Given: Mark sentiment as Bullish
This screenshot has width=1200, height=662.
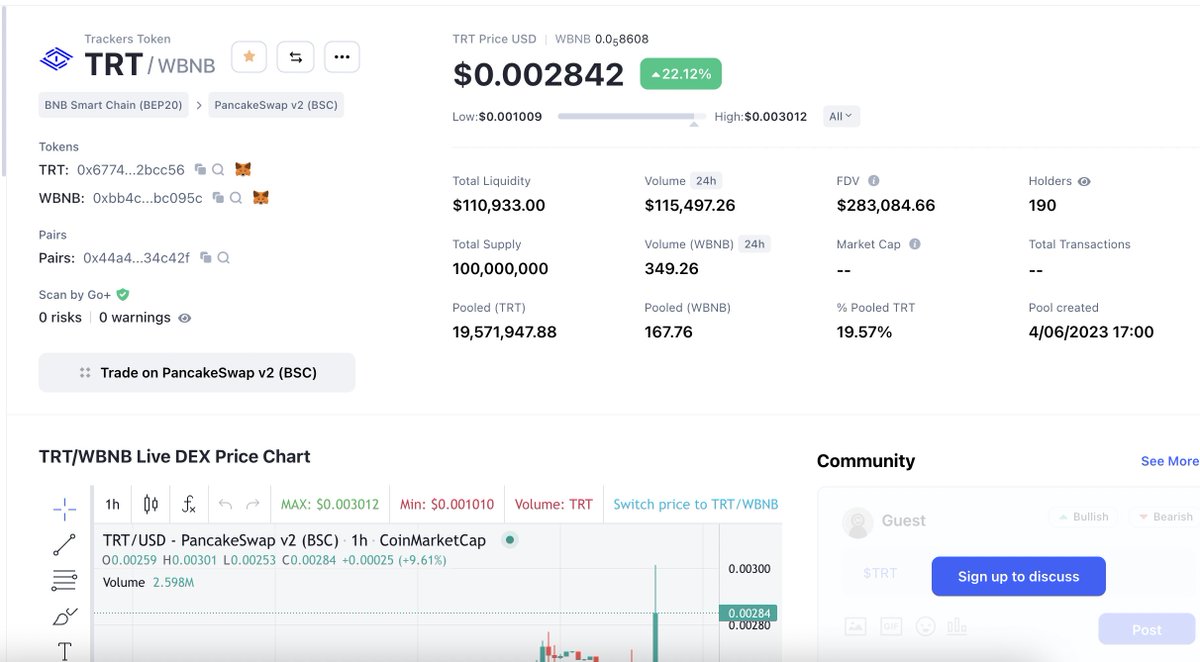Looking at the screenshot, I should pos(1083,517).
